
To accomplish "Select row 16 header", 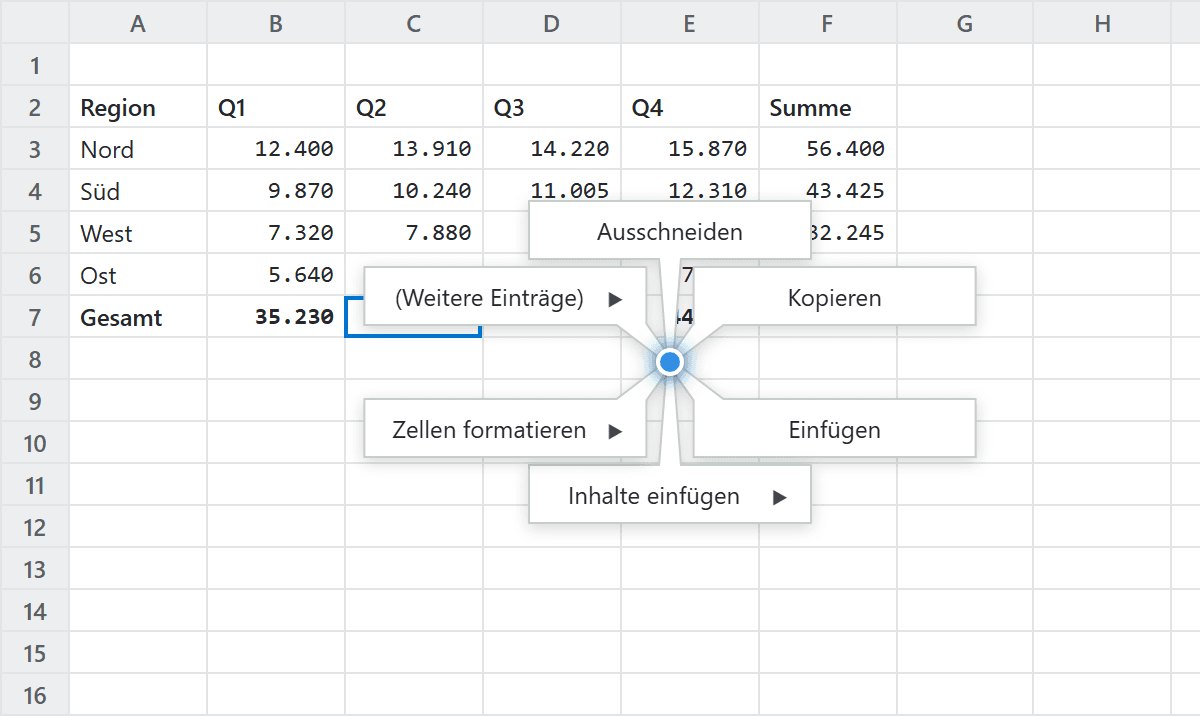I will pyautogui.click(x=35, y=695).
